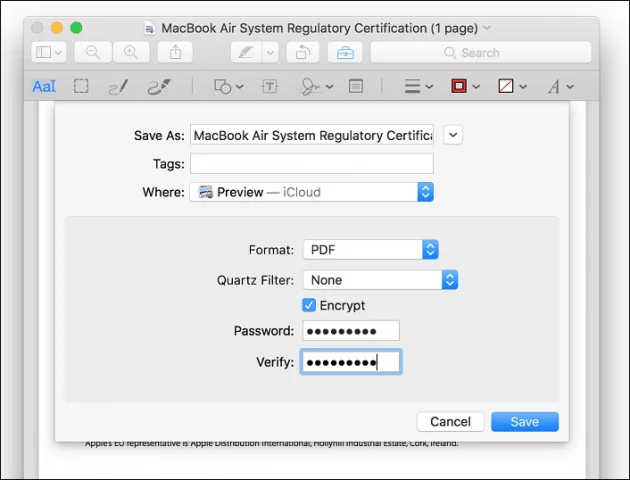Click the Rotate page icon
The image size is (630, 480).
(x=303, y=52)
